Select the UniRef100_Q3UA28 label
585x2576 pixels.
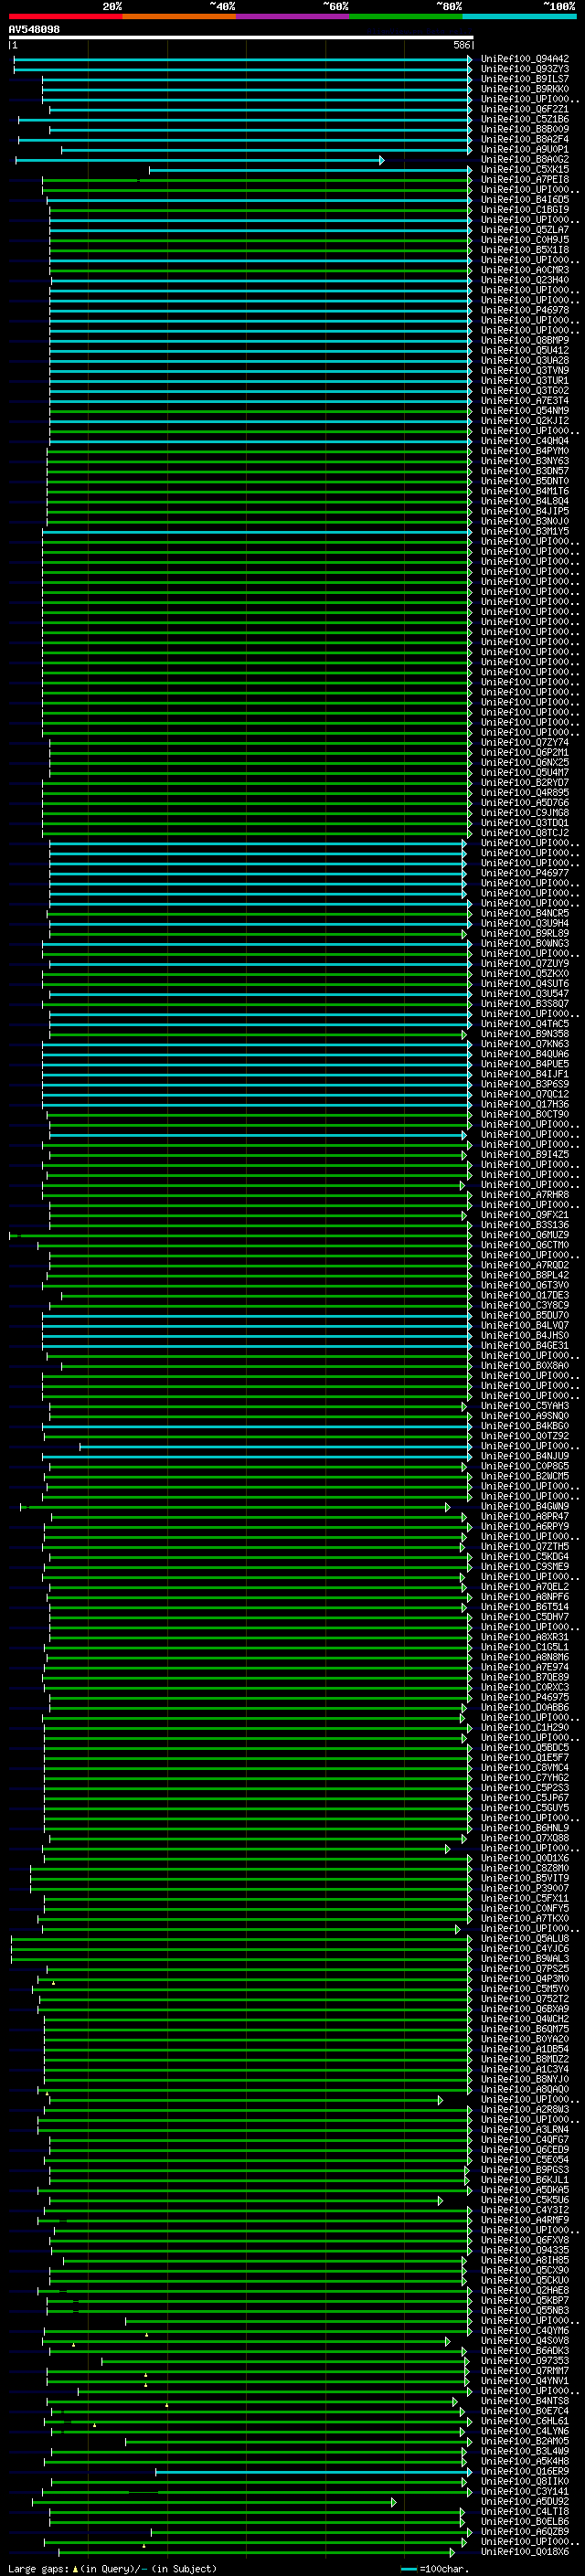[524, 360]
